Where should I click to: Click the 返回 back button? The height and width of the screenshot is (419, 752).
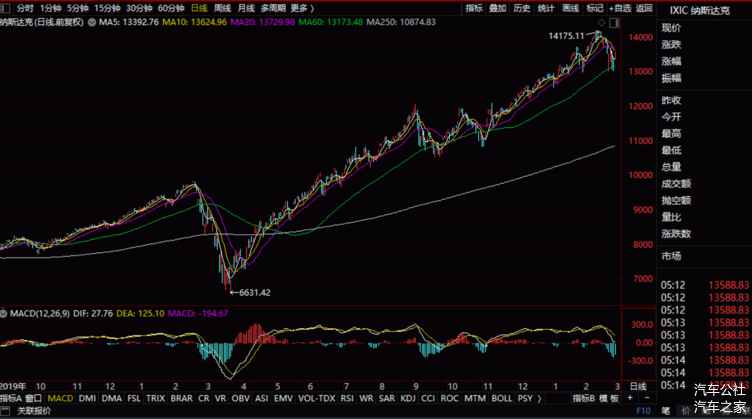point(644,8)
